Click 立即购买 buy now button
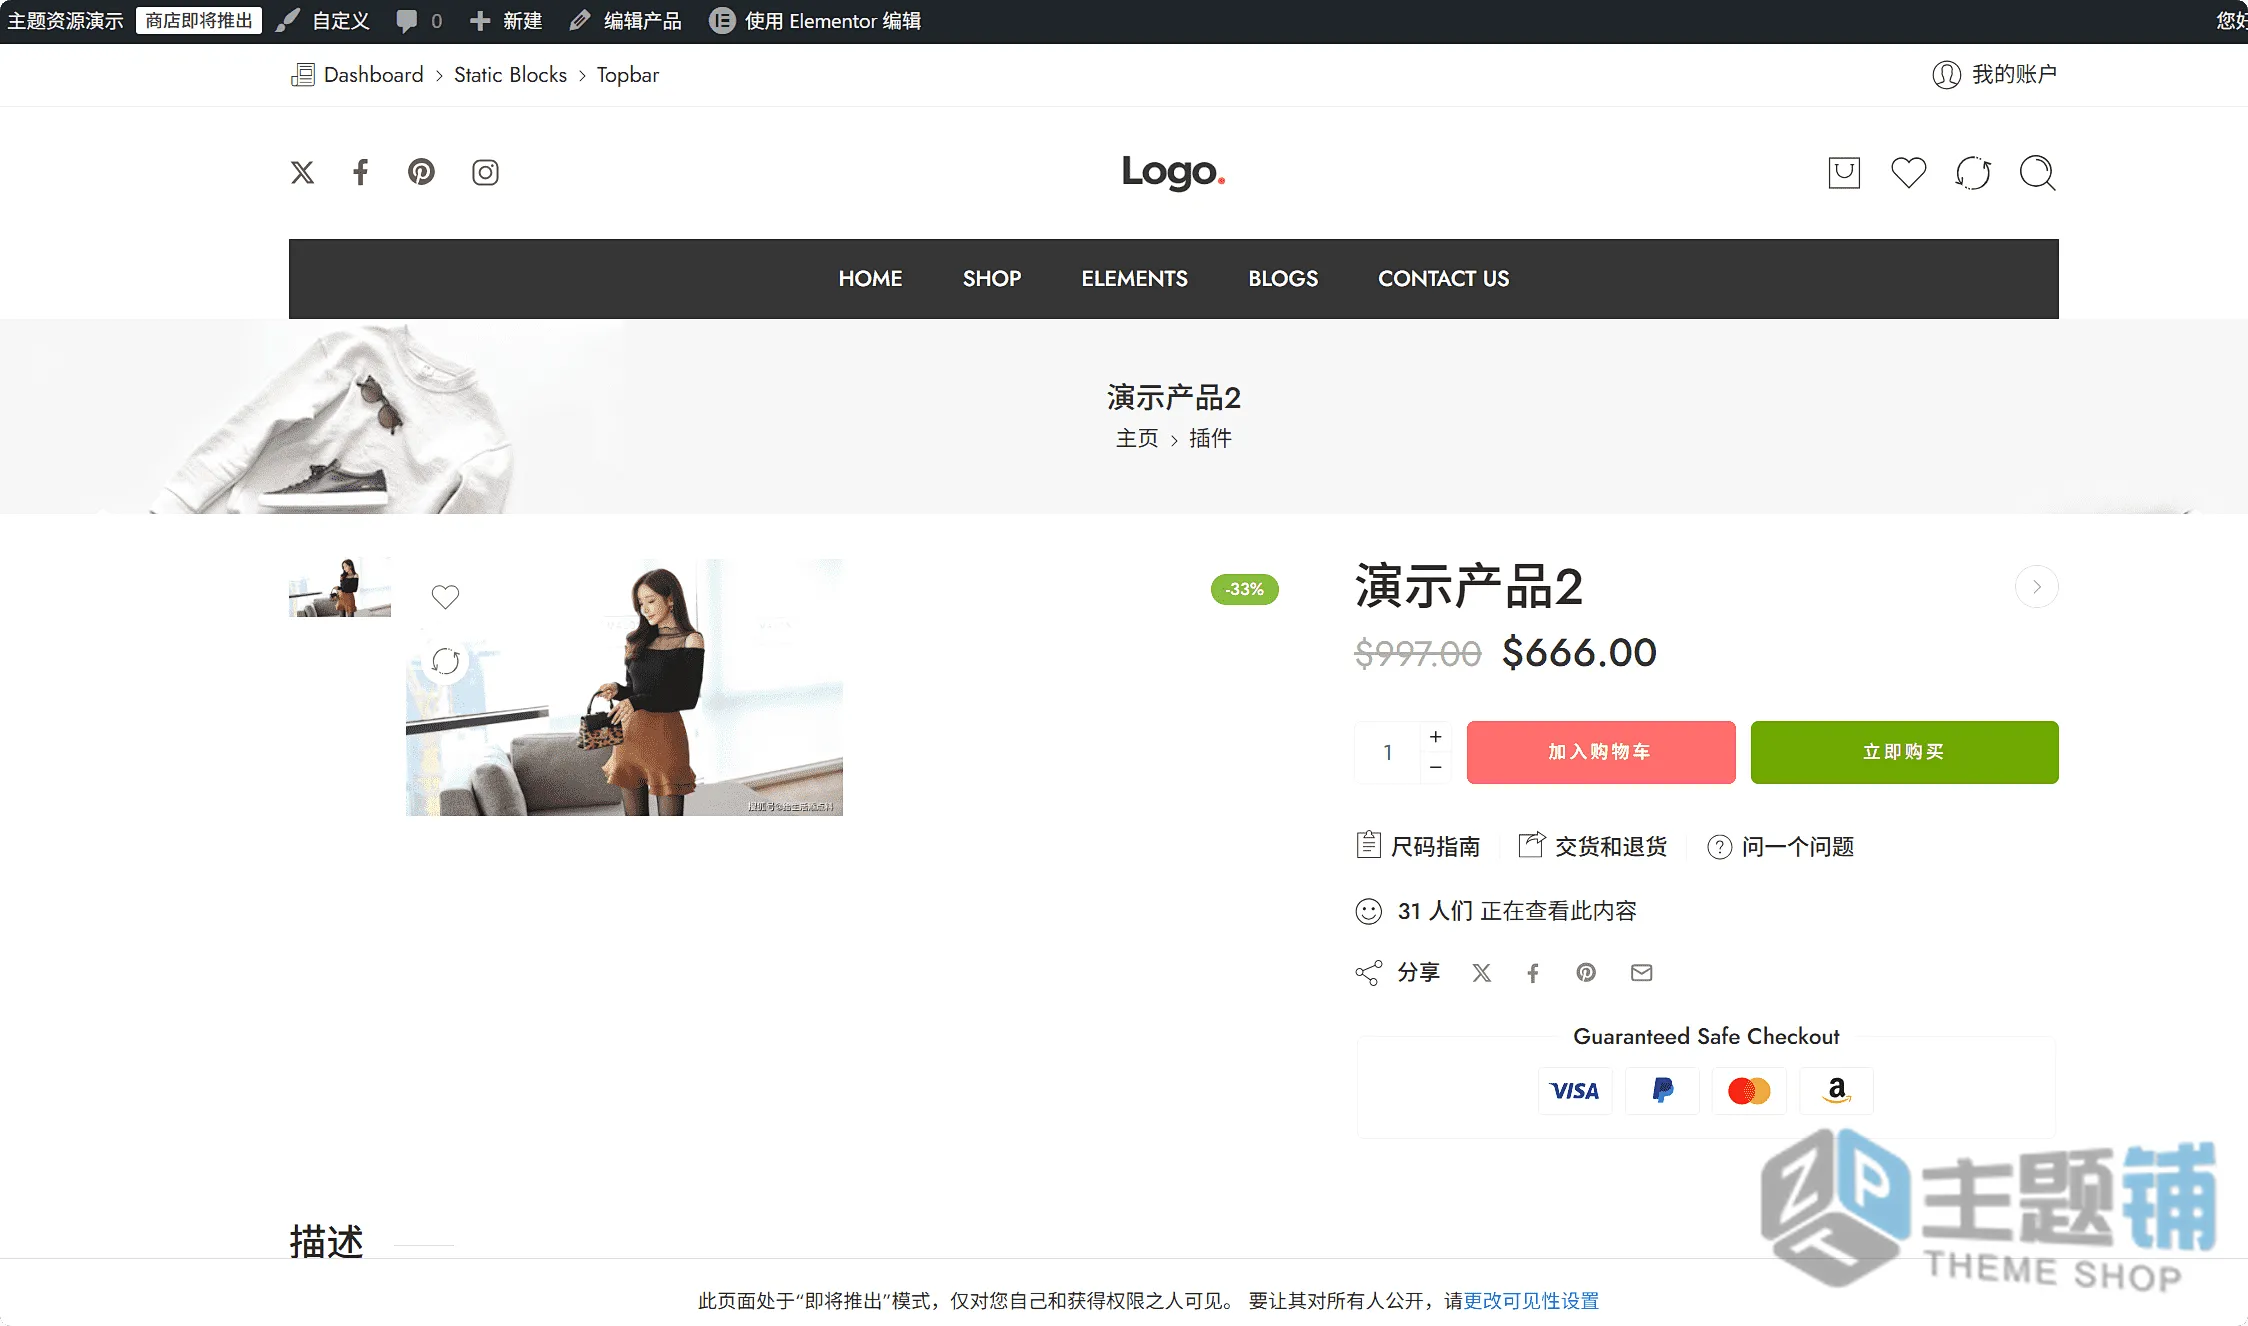 1904,752
